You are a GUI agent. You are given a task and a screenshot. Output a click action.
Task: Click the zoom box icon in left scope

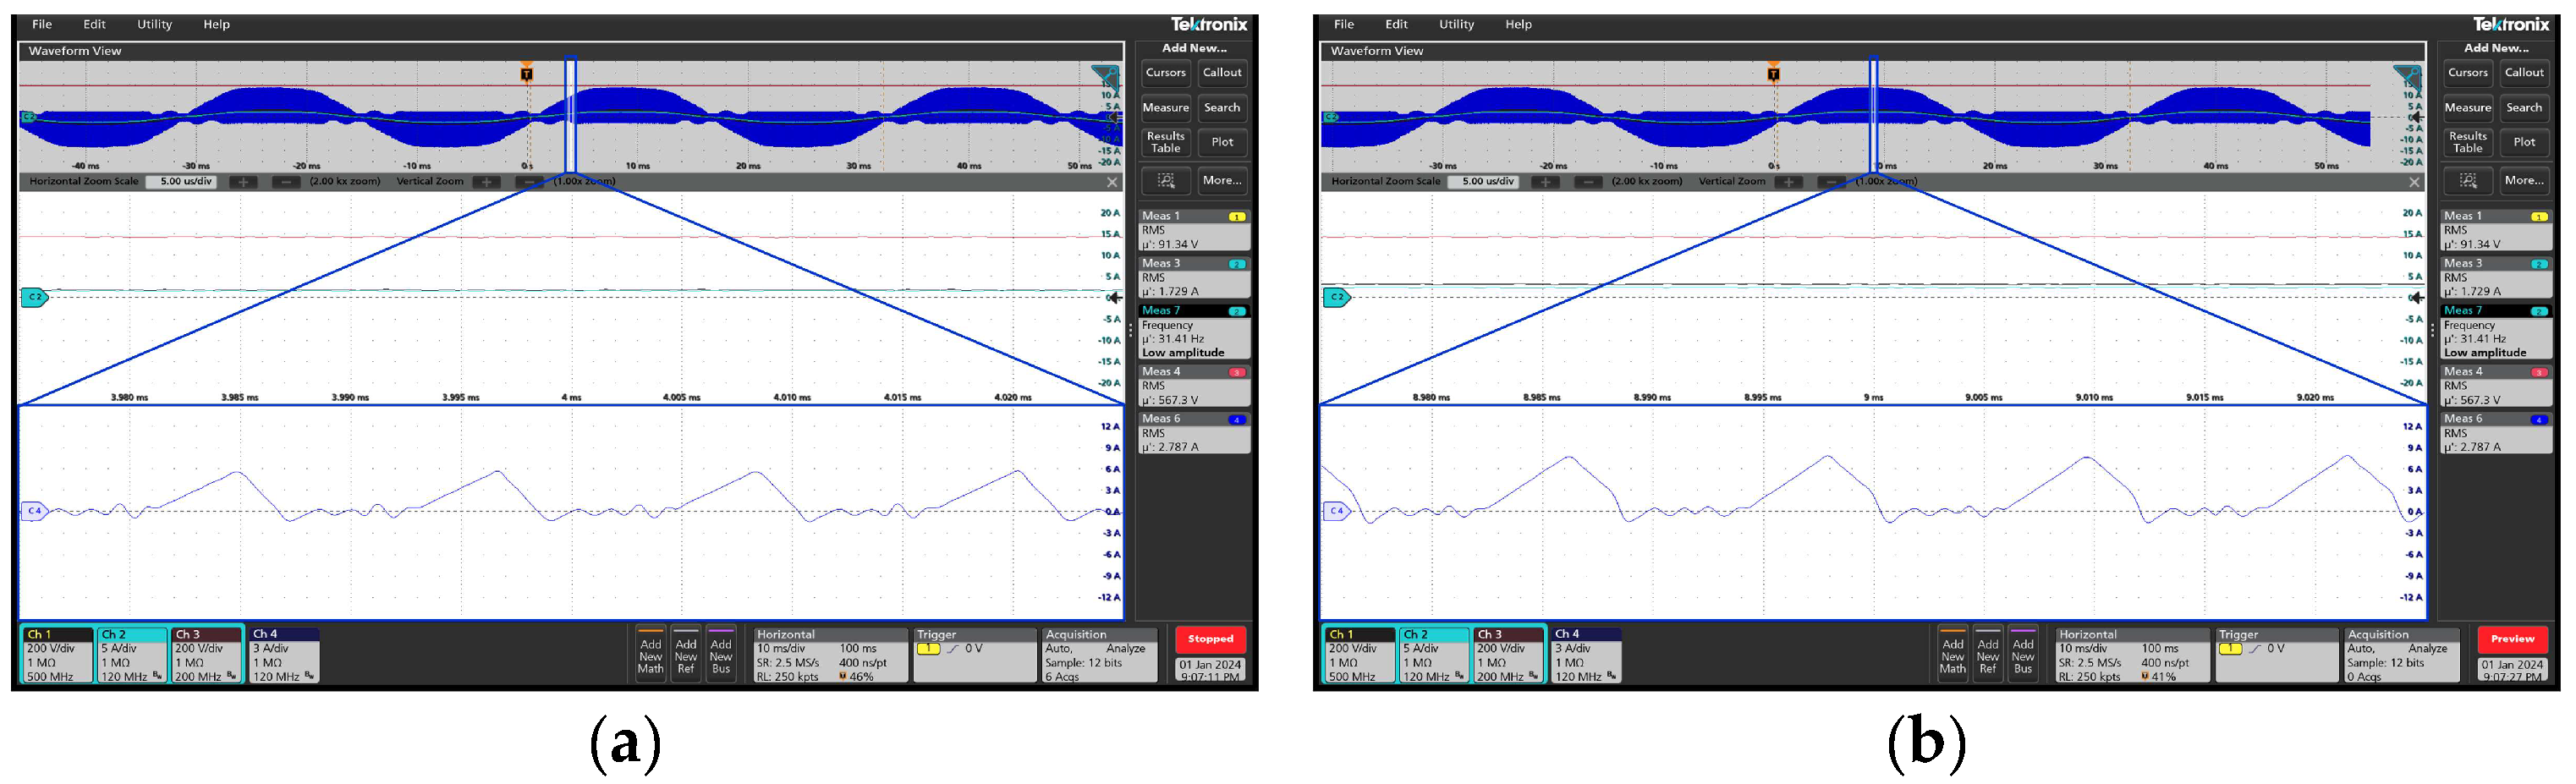1166,181
